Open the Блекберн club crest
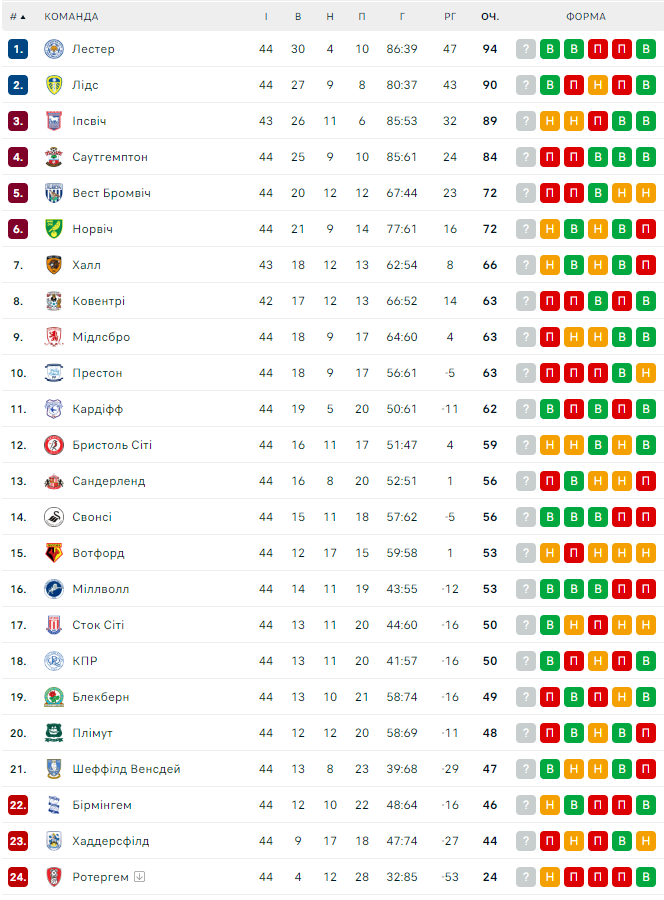The width and height of the screenshot is (664, 900). (x=54, y=697)
